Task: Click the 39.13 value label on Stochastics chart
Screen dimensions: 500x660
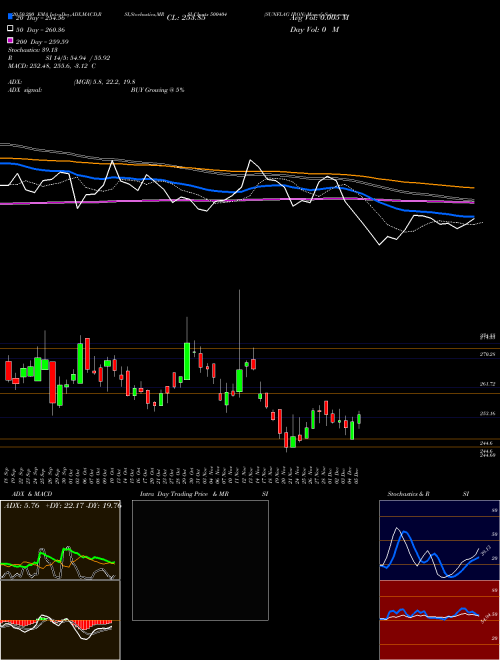Action: tap(485, 550)
